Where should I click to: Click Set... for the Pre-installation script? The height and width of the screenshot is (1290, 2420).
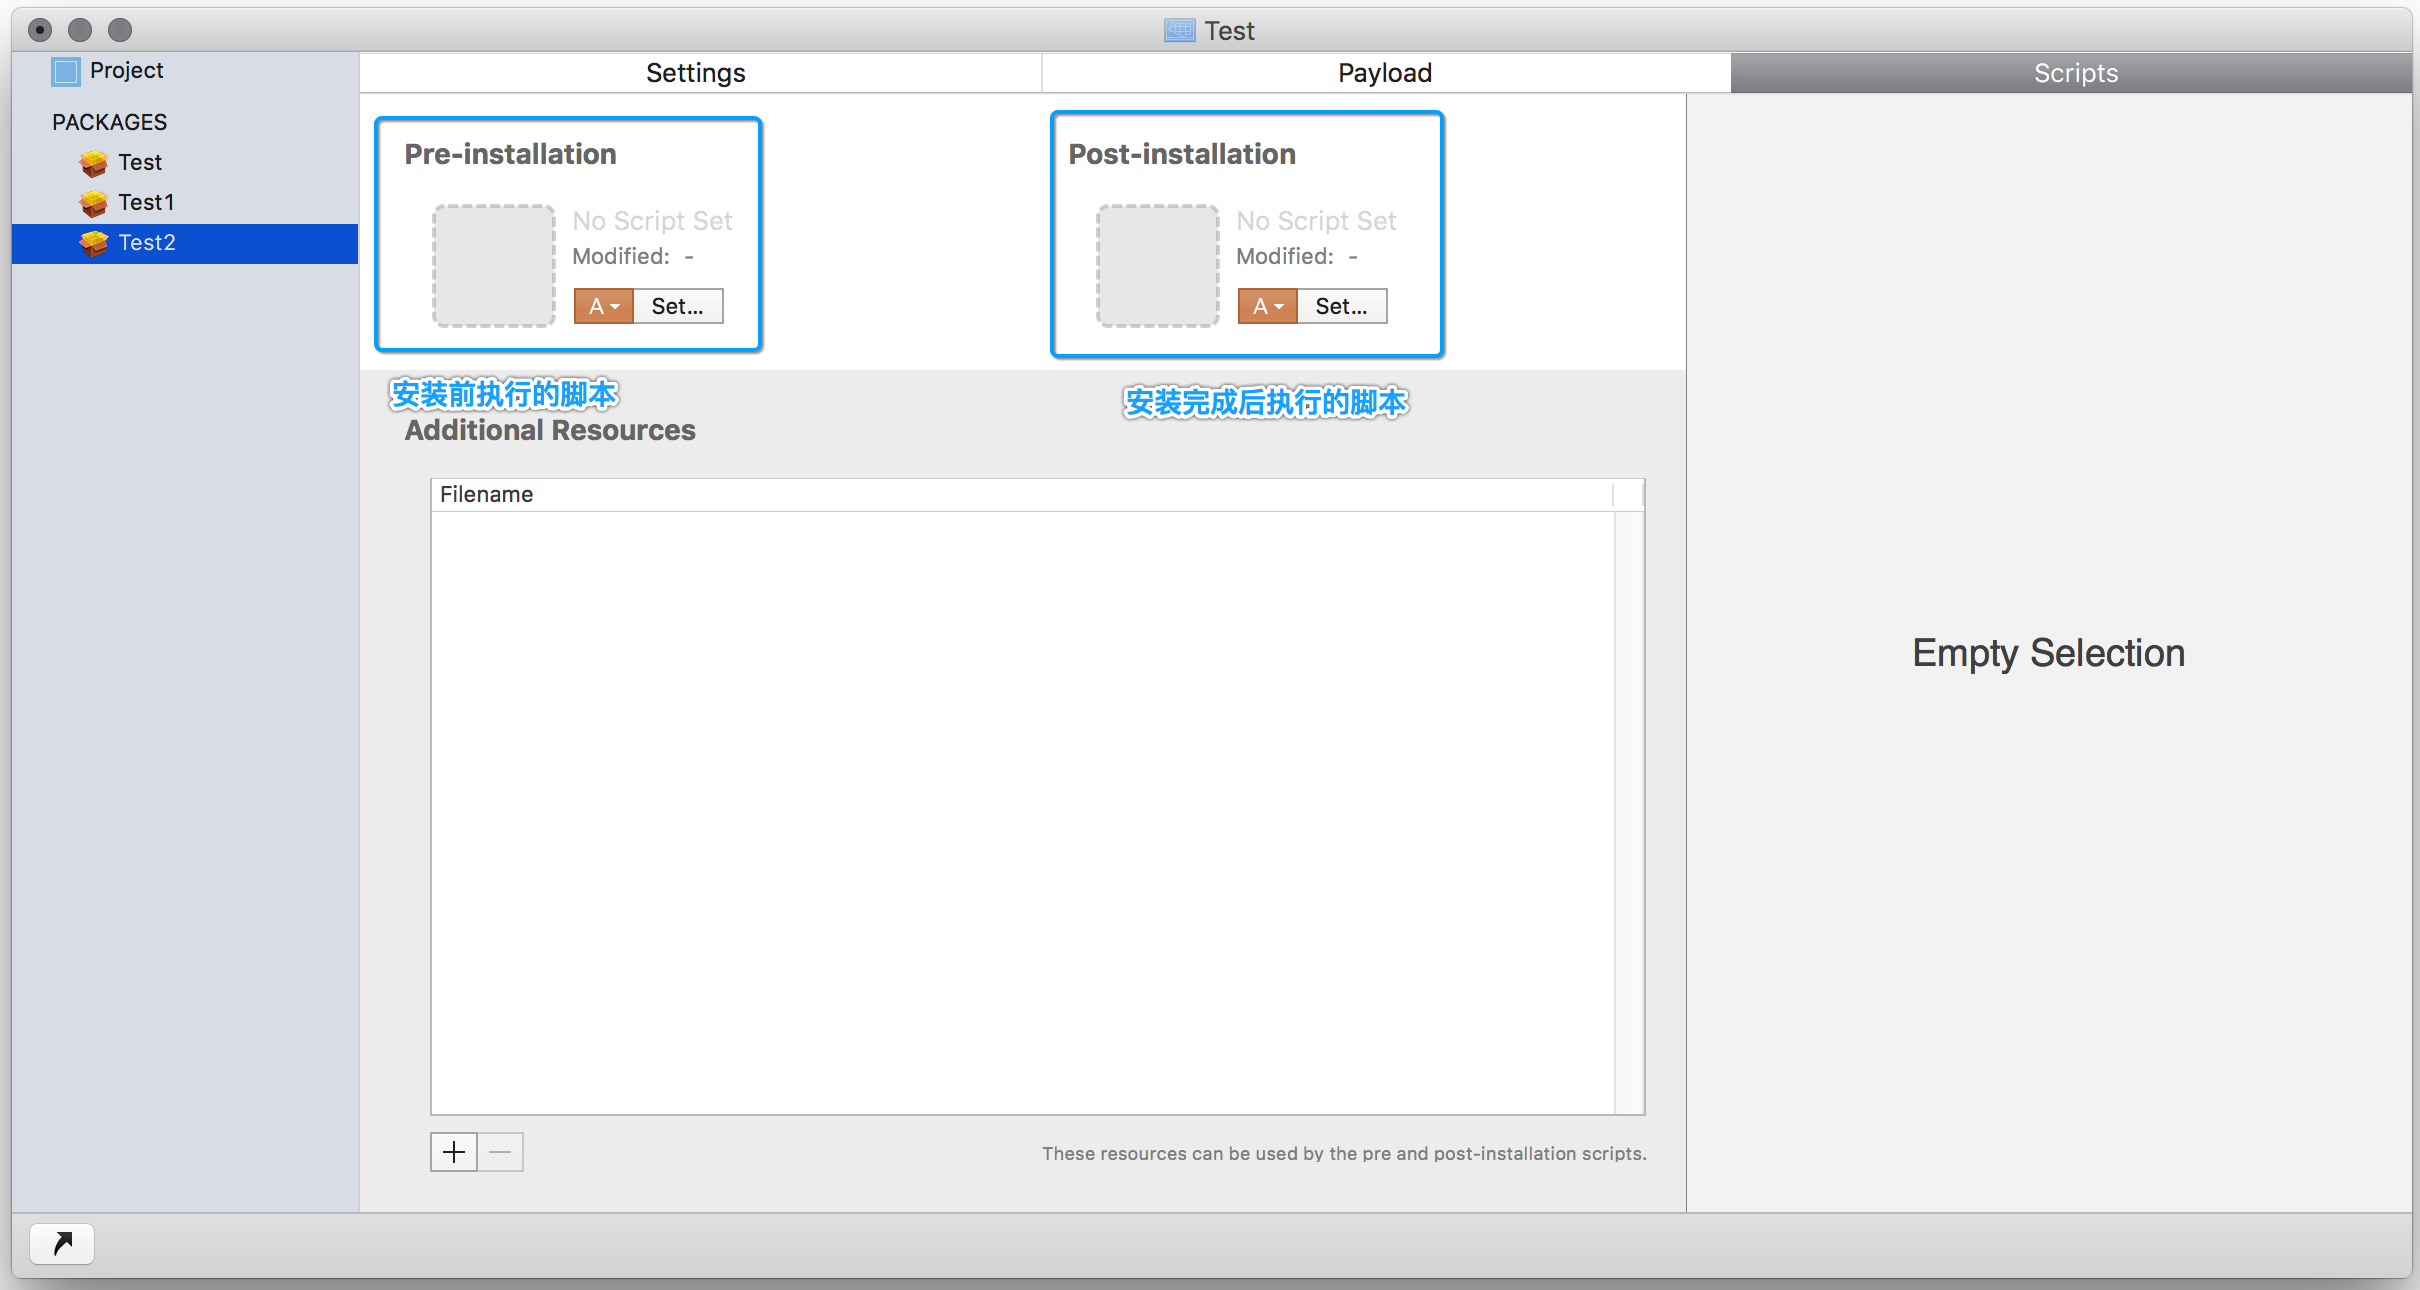(678, 306)
